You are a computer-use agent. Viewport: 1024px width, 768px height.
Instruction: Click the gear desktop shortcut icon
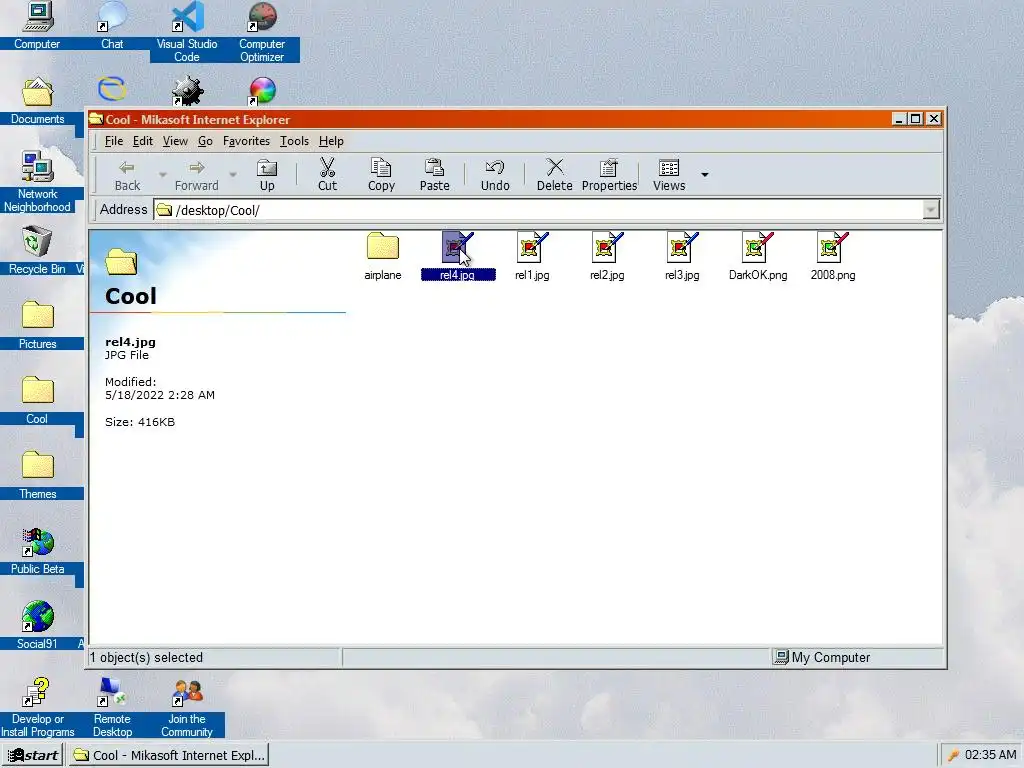point(187,90)
